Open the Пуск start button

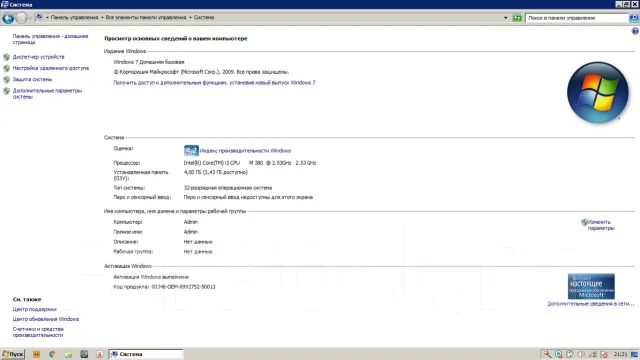click(13, 354)
